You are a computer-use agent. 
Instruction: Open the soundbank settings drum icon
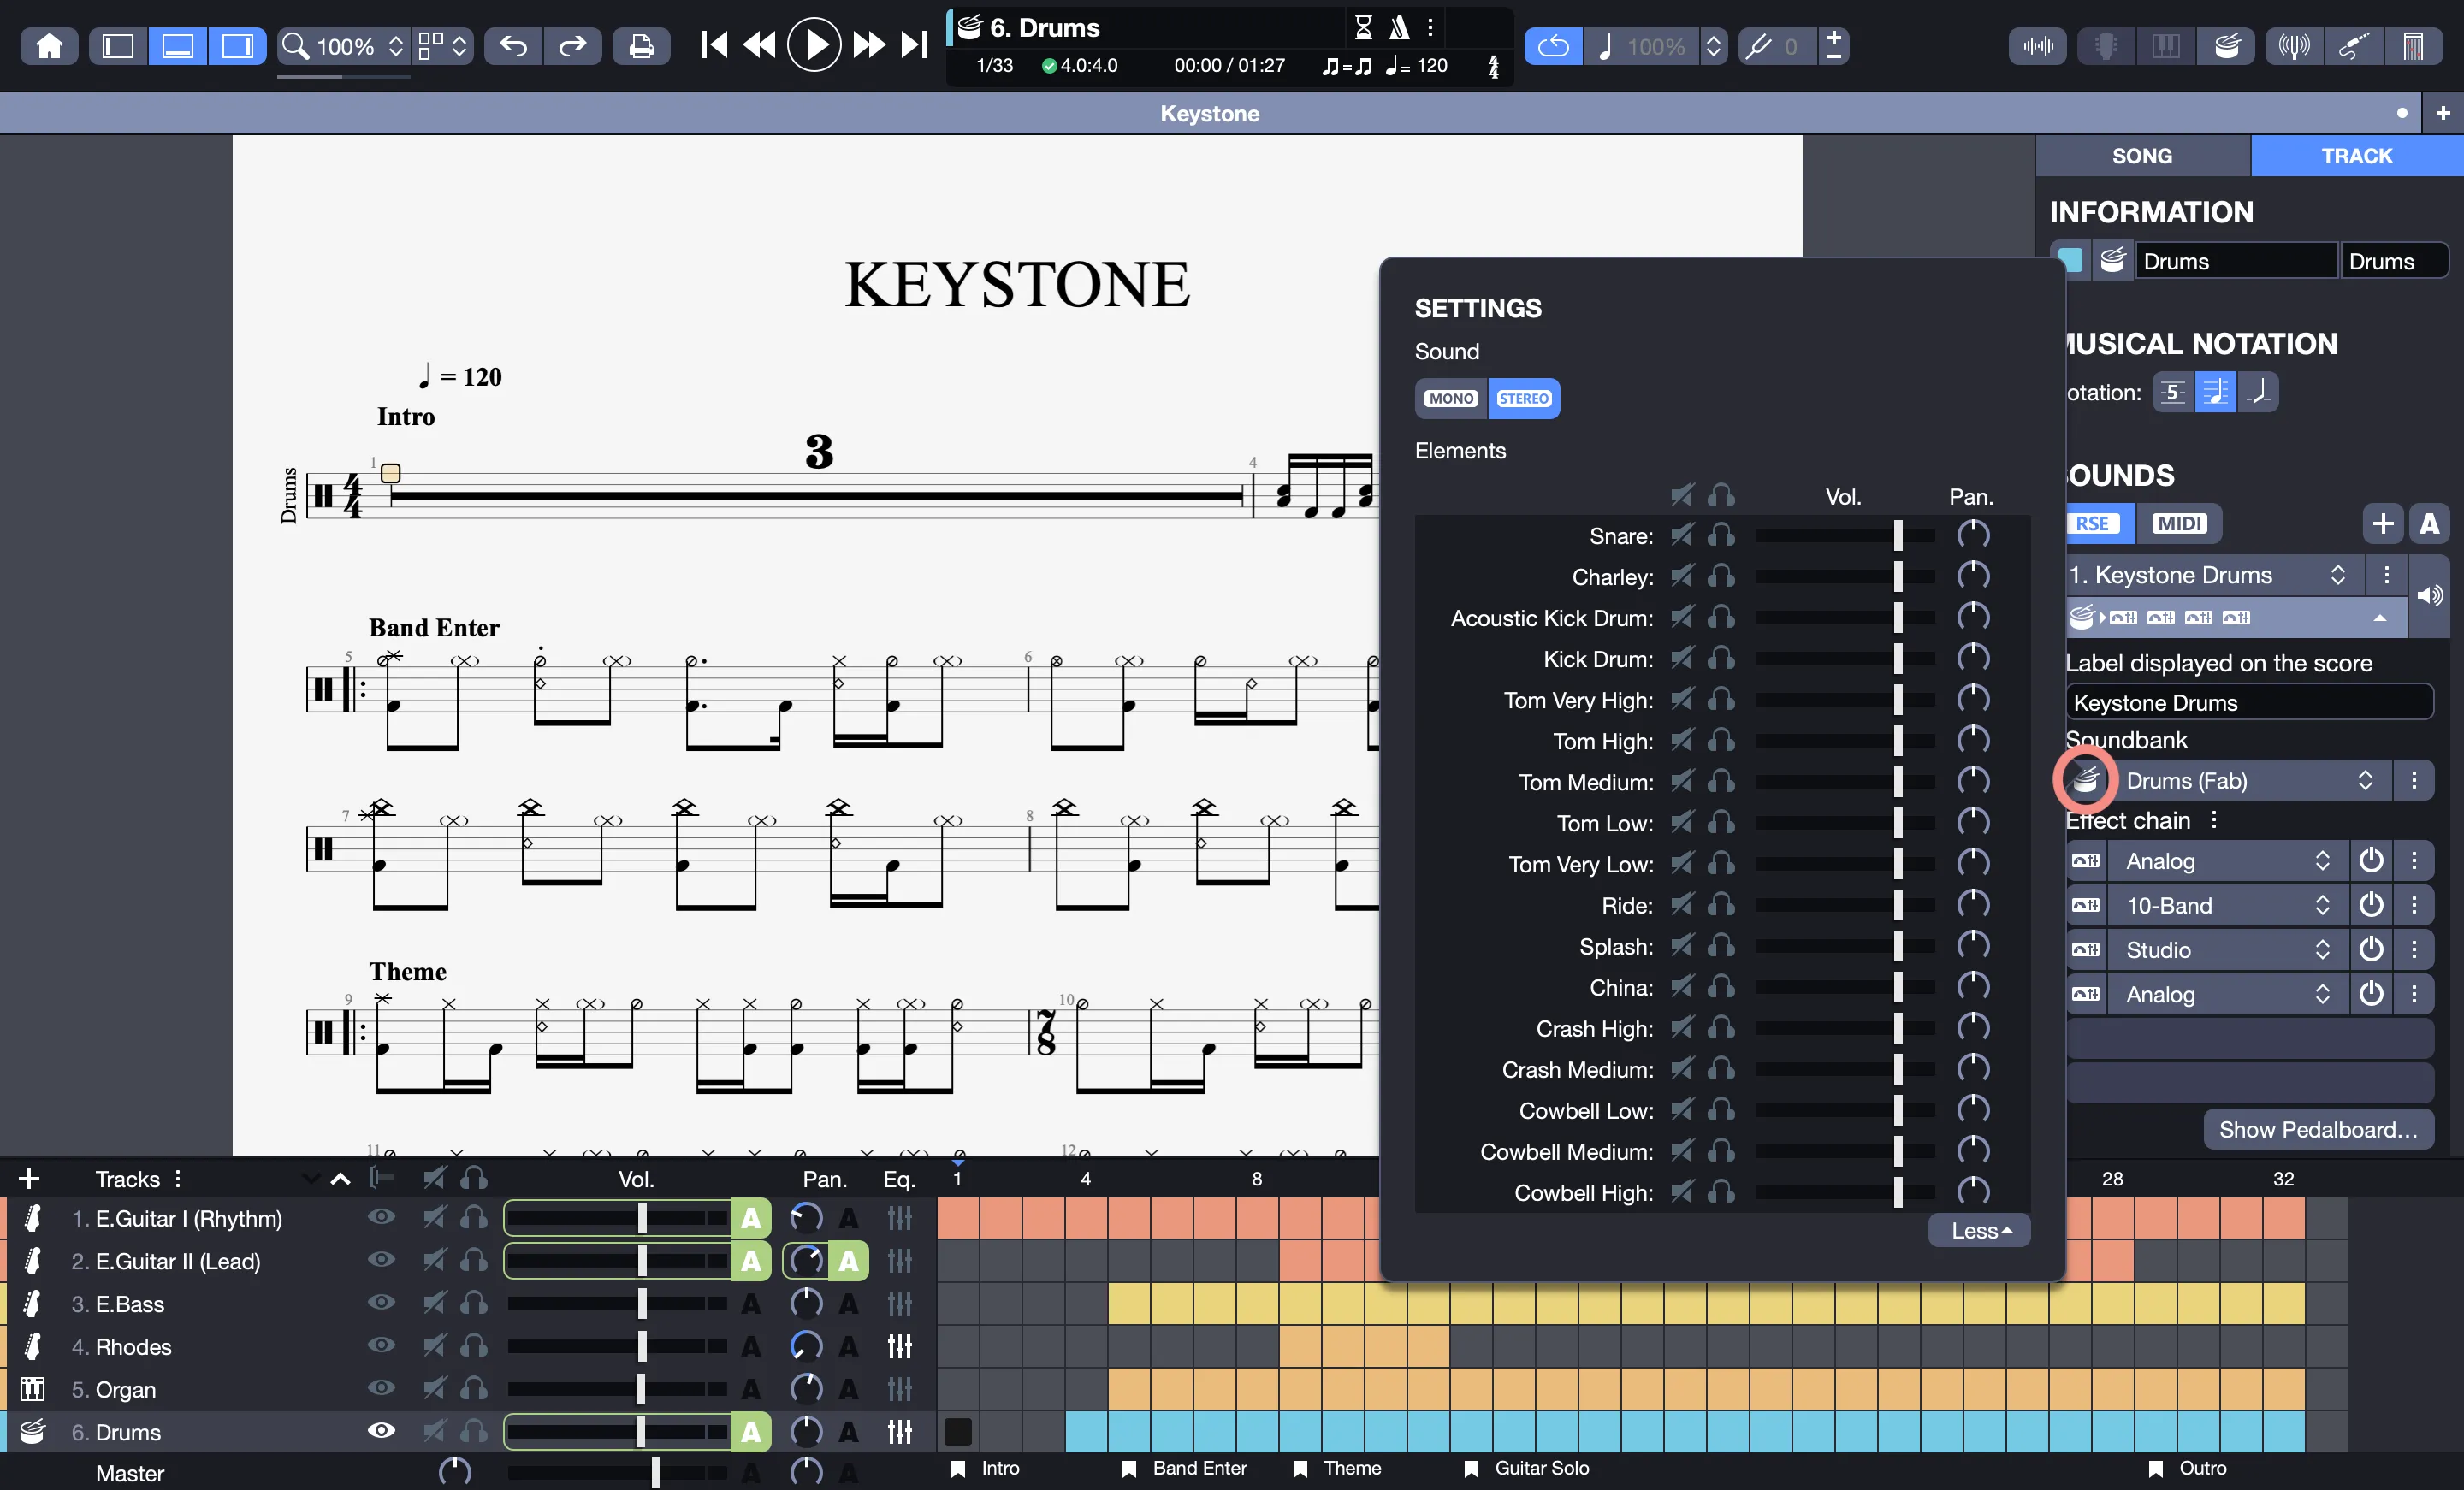click(x=2086, y=780)
